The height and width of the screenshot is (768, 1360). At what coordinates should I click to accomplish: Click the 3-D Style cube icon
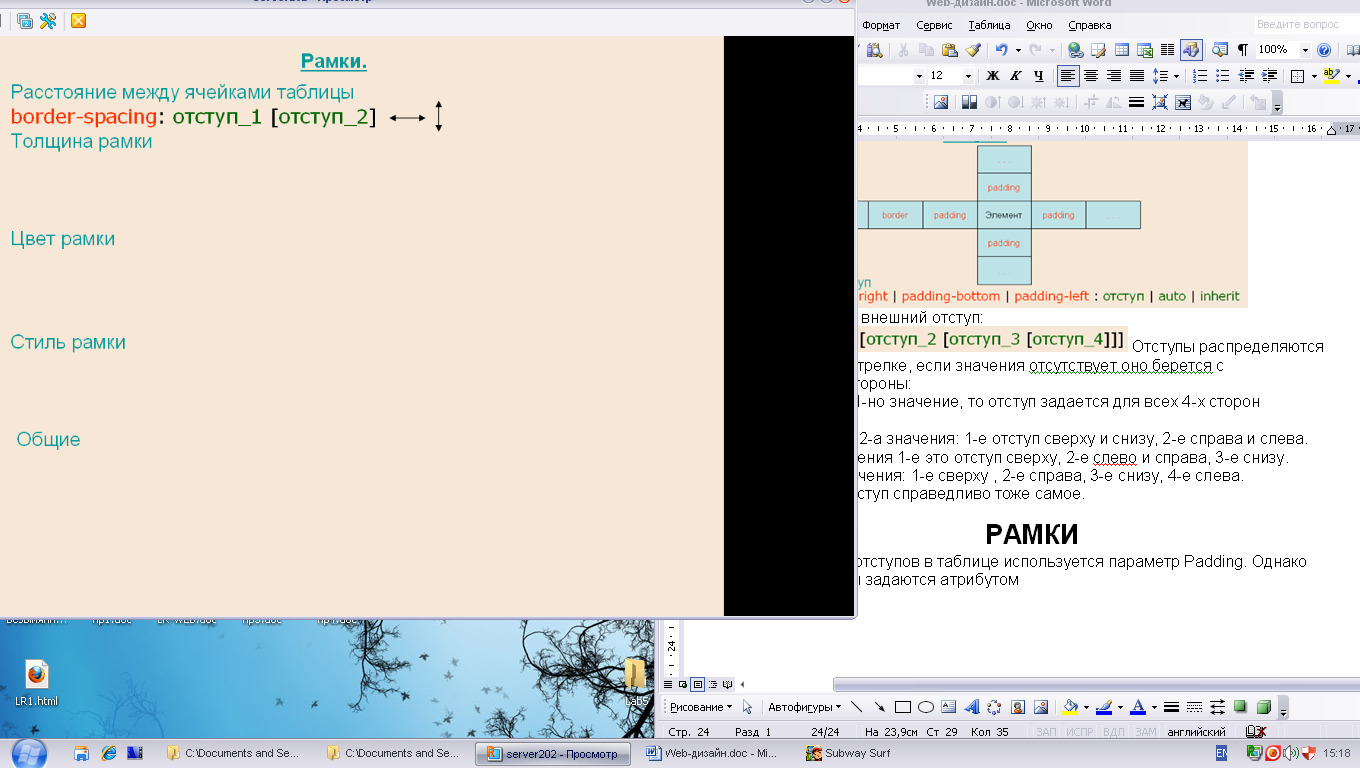click(x=1263, y=707)
